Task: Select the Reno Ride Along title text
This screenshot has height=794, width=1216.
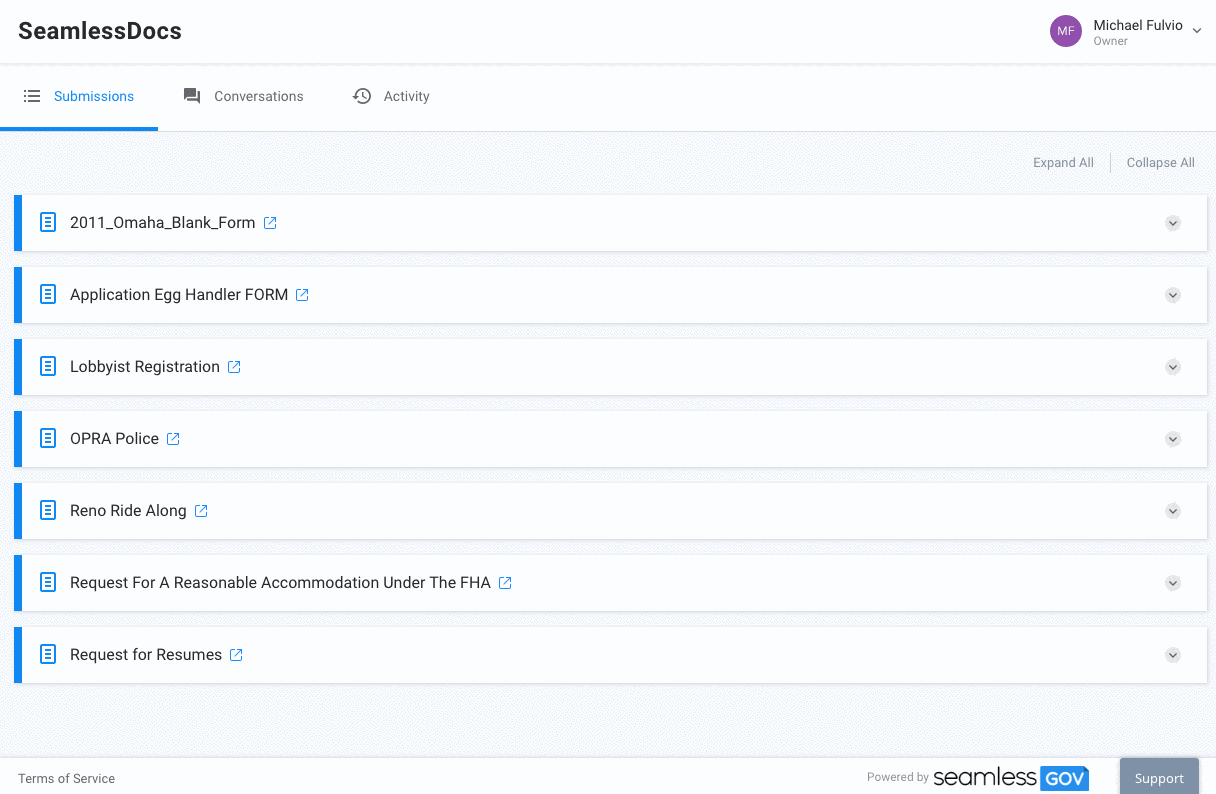Action: [128, 511]
